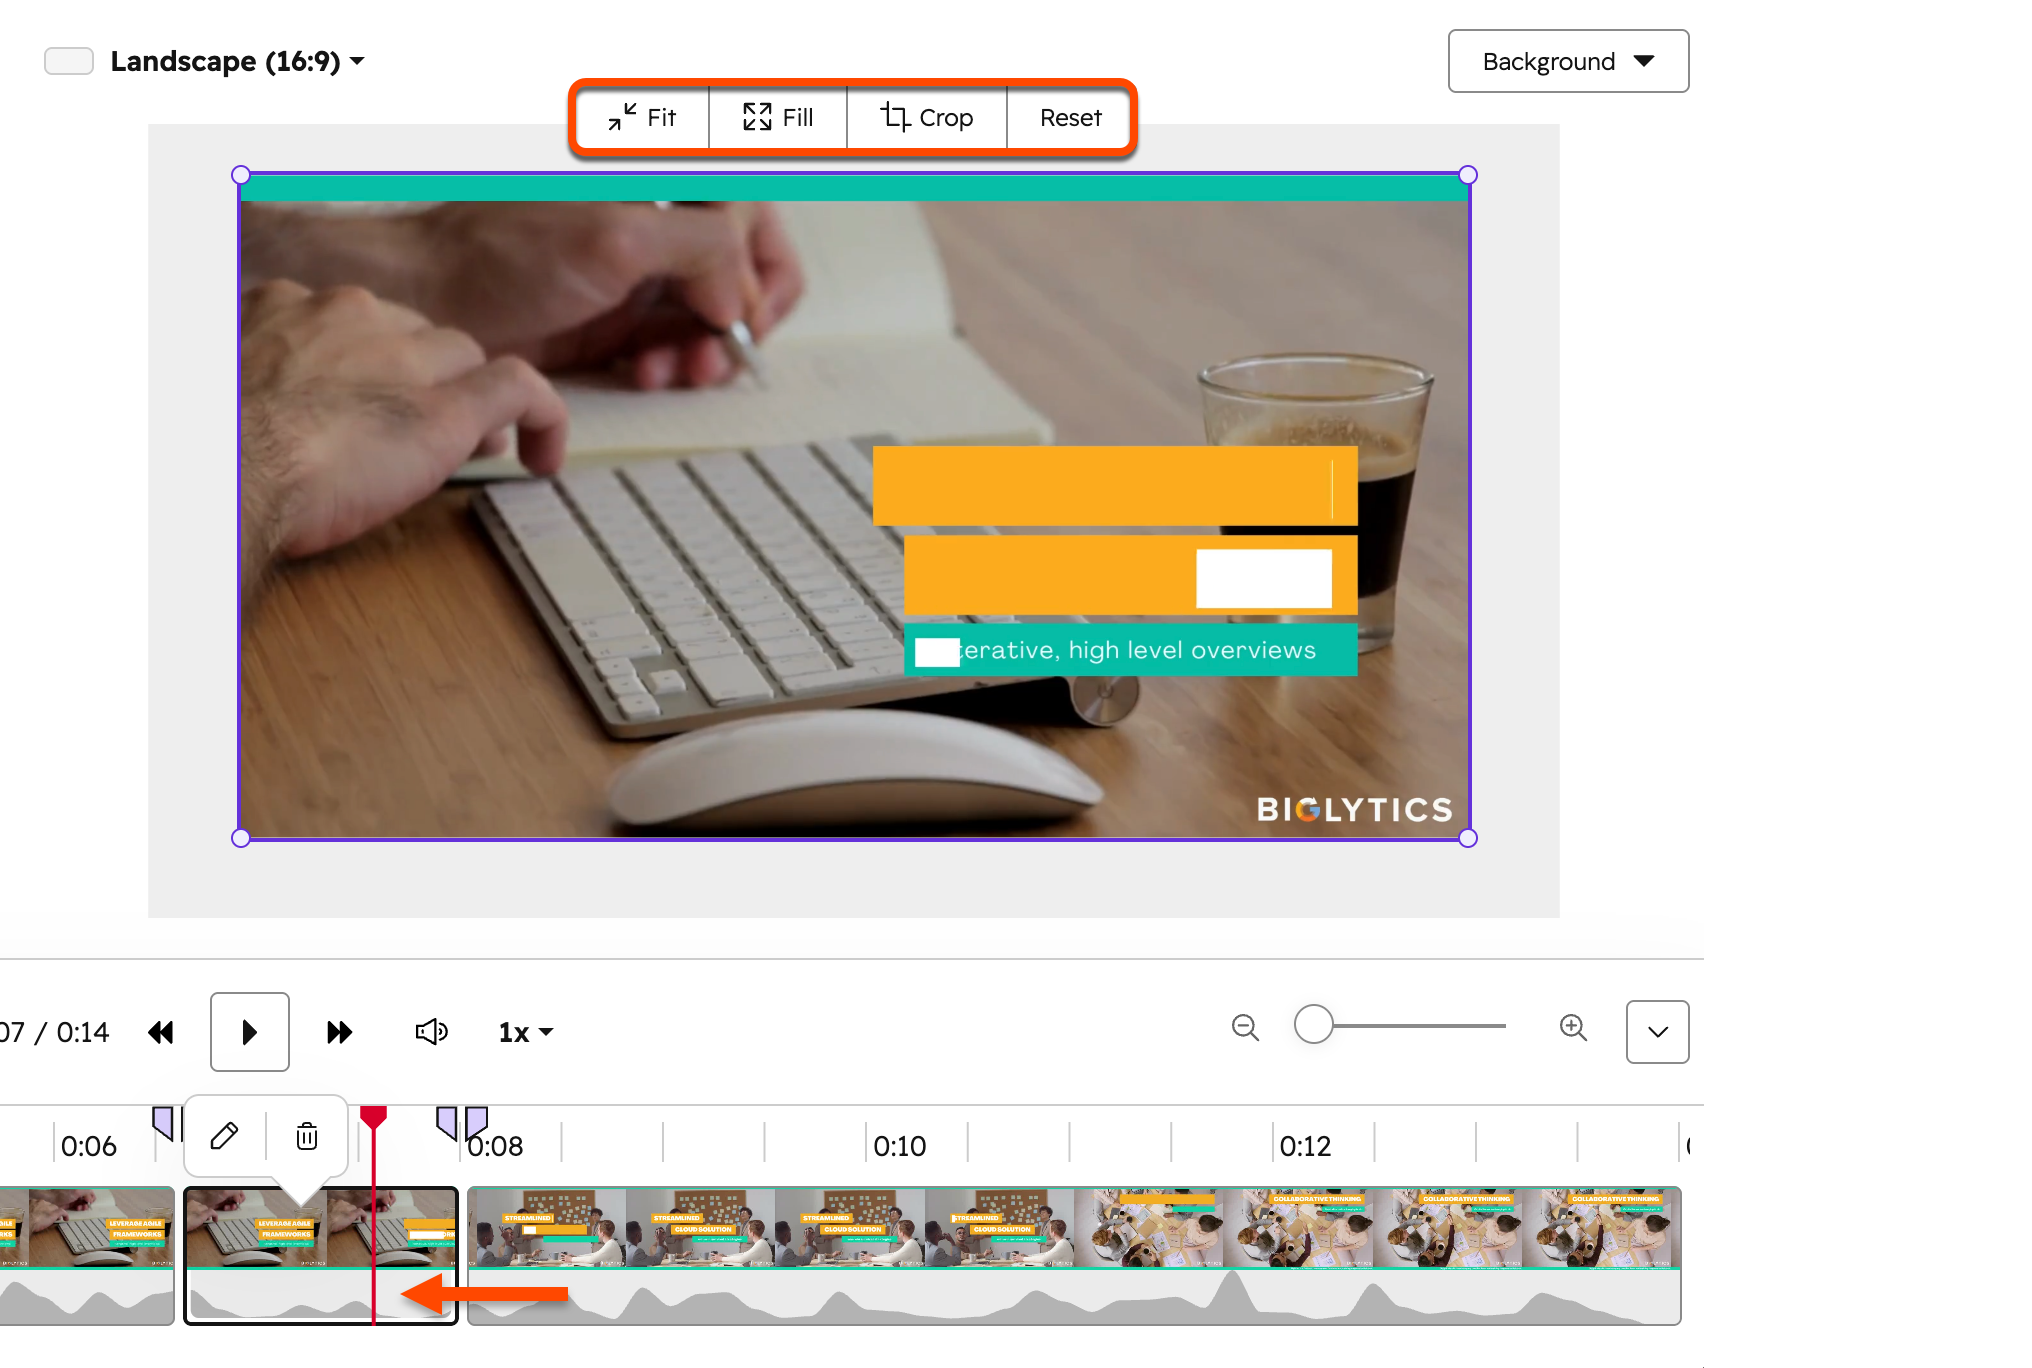
Task: Click the Fit button
Action: (643, 118)
